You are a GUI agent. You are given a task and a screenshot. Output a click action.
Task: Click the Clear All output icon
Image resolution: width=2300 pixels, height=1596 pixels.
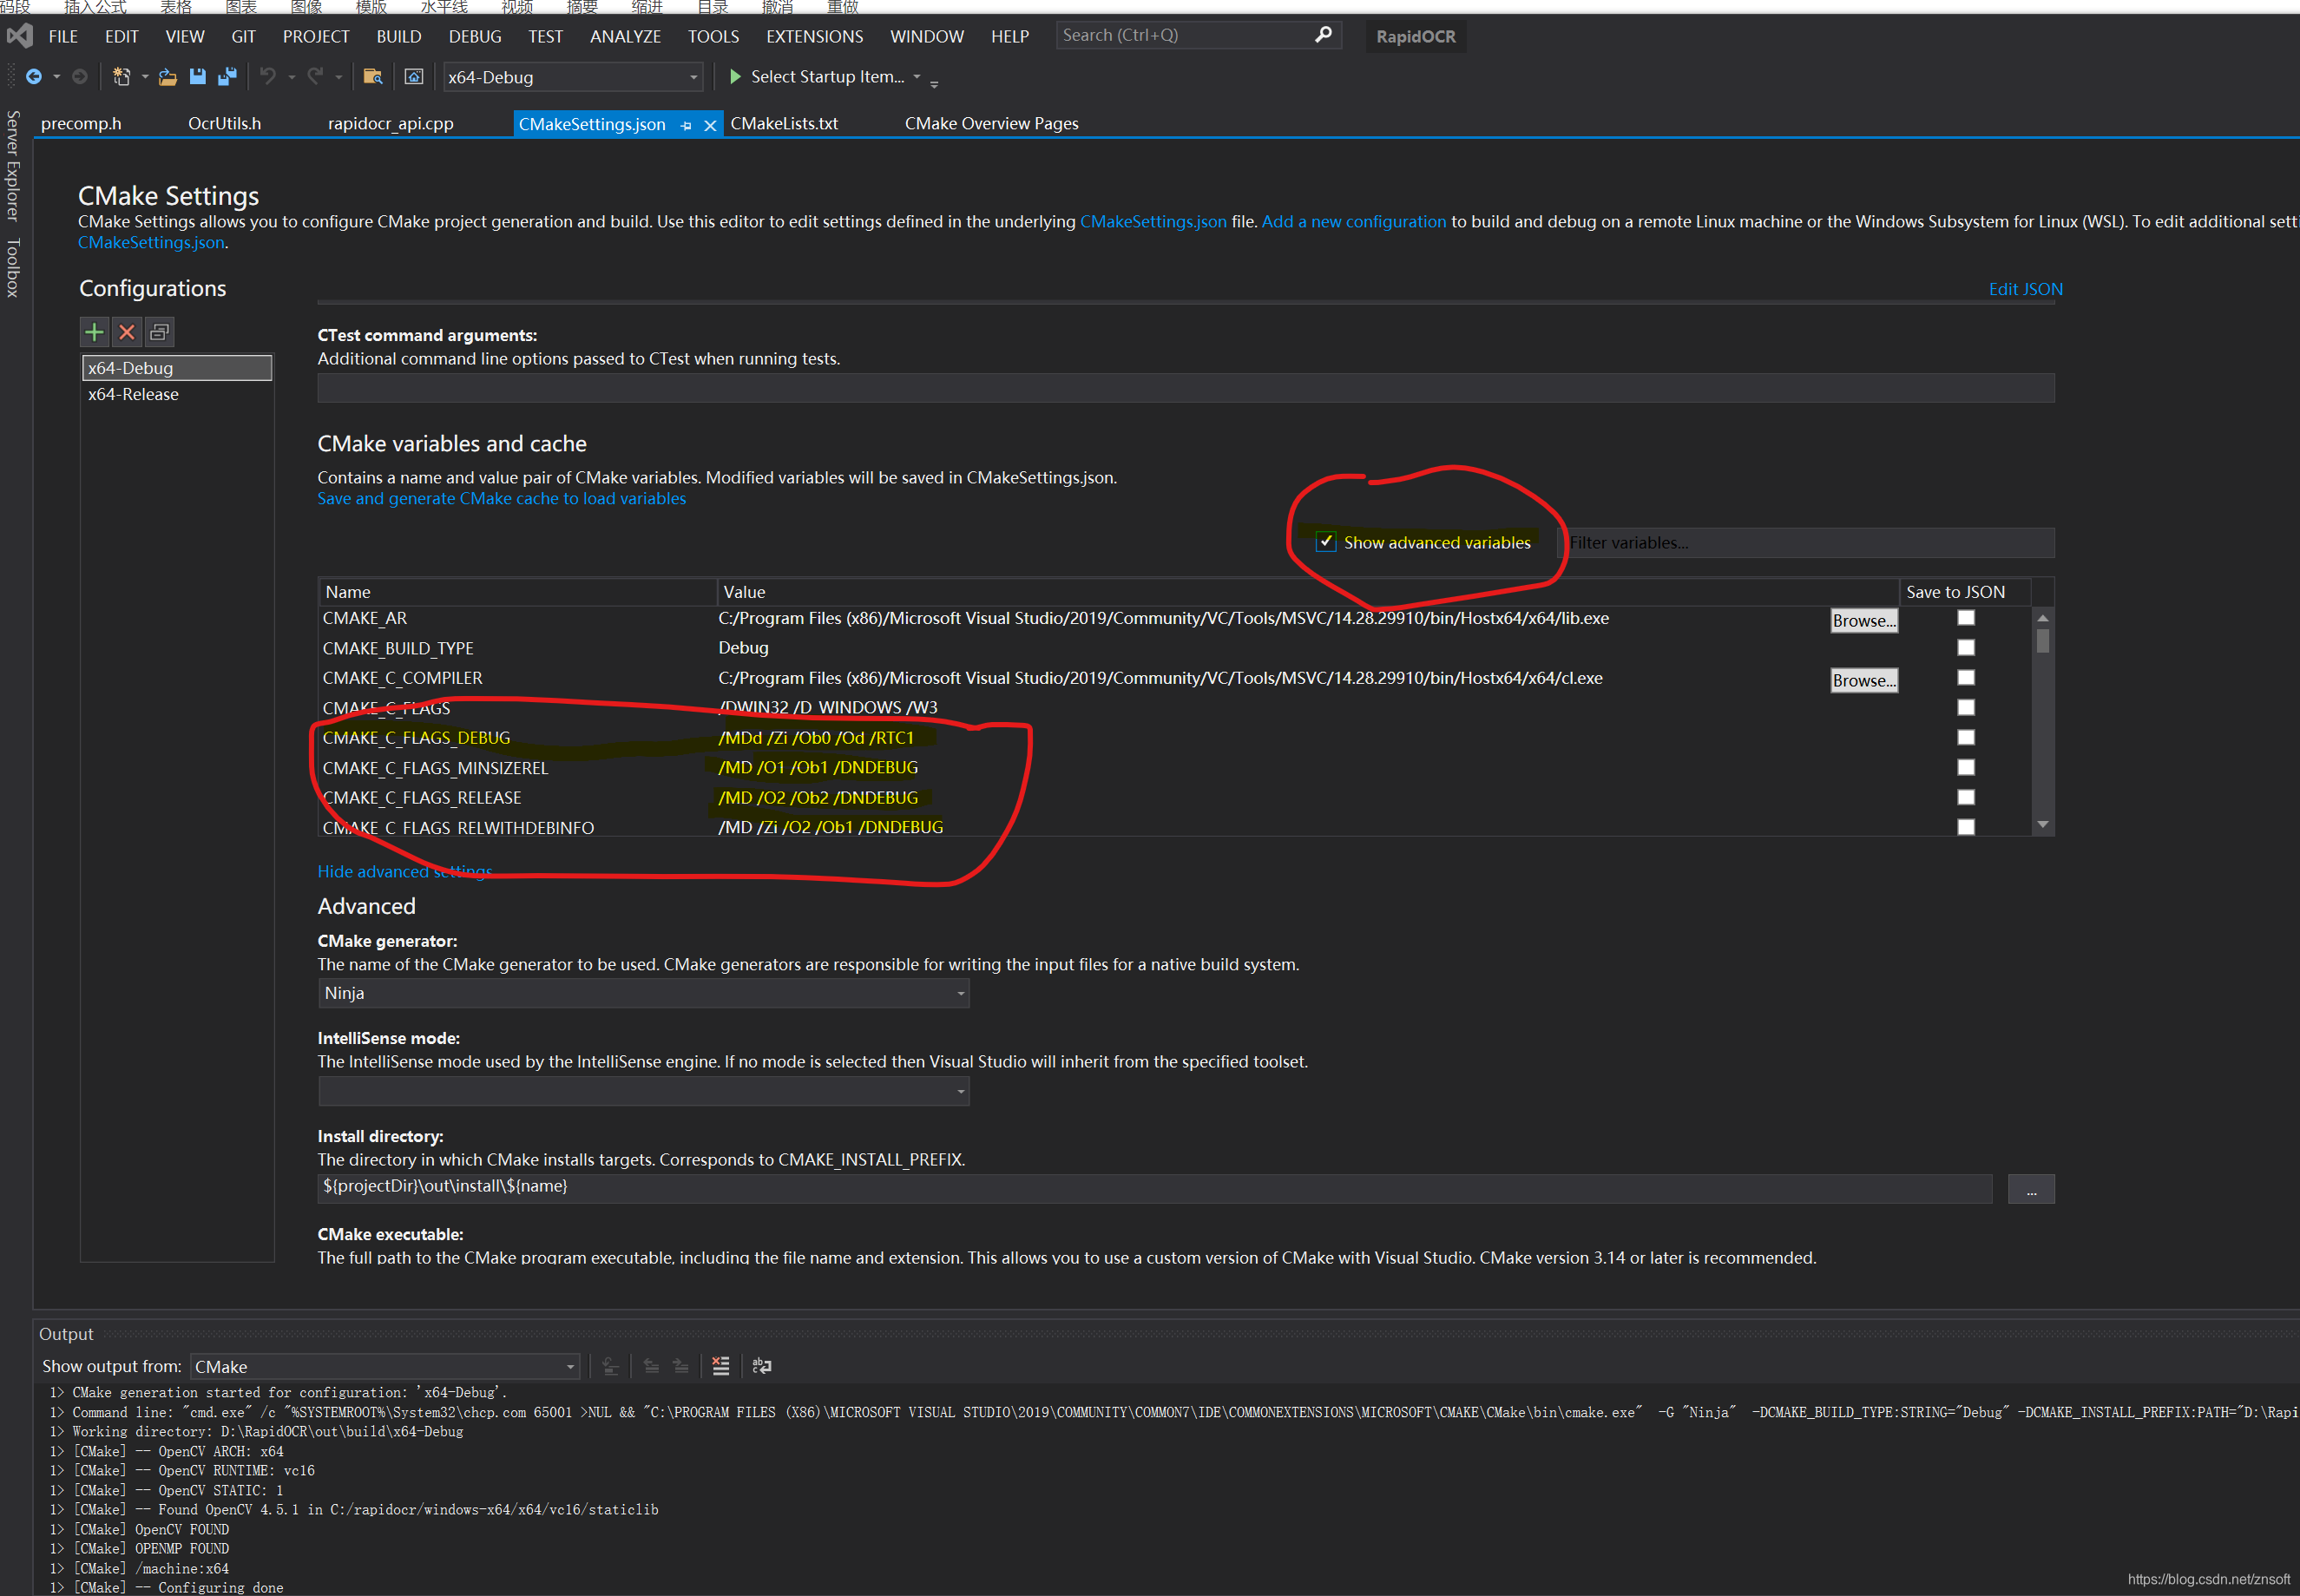[720, 1366]
